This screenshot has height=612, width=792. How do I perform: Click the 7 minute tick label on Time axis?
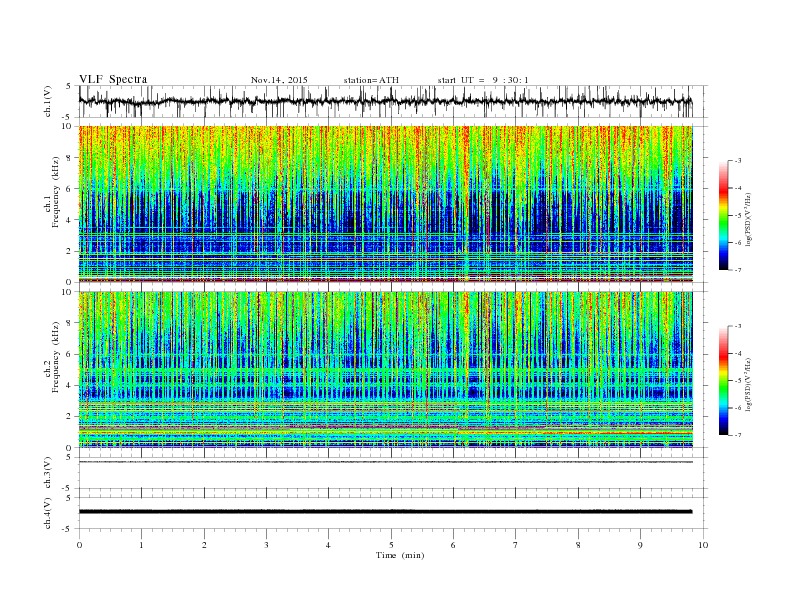pos(516,545)
